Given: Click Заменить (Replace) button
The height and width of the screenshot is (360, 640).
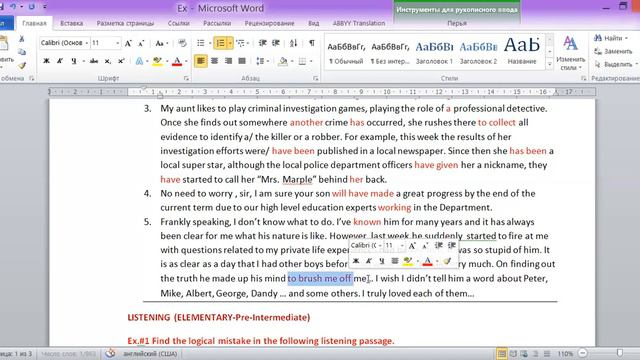Looking at the screenshot, I should tap(613, 51).
